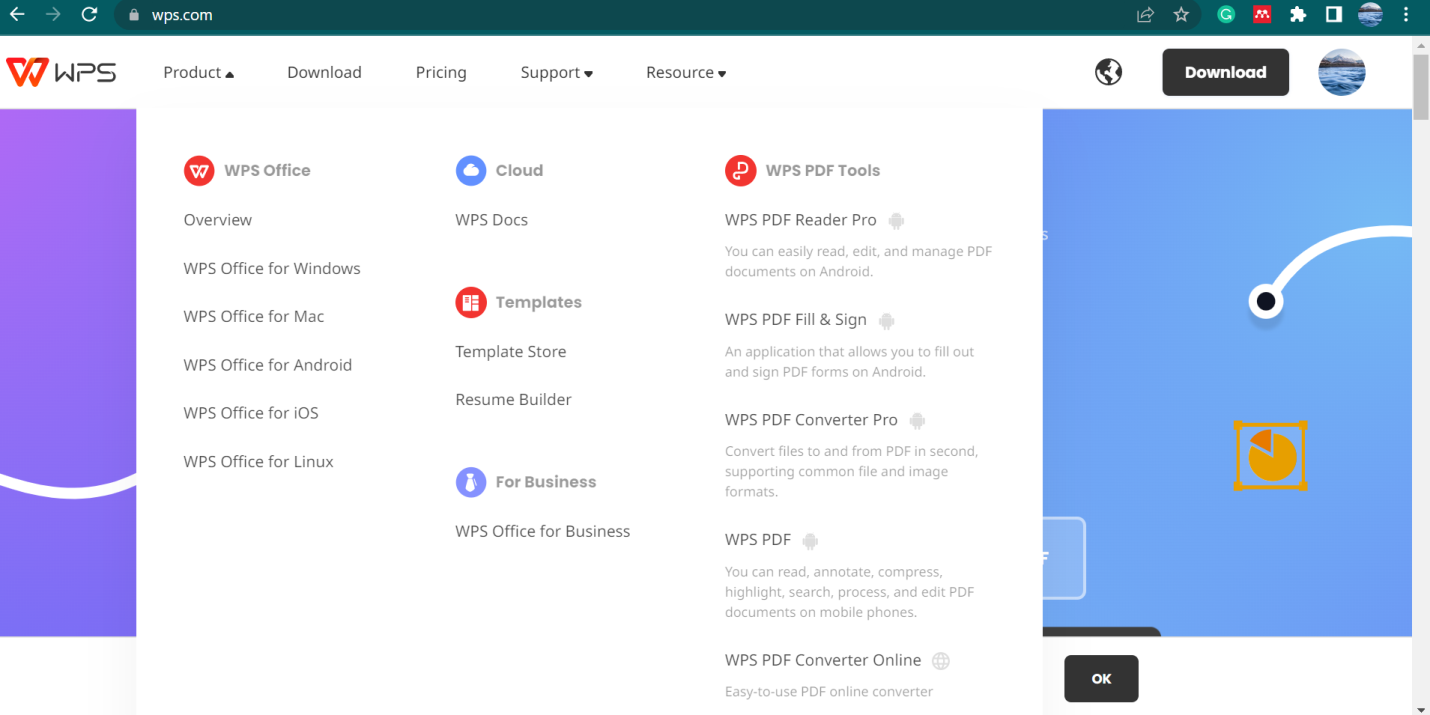Click the WPS Office red logo icon
1430x715 pixels.
(199, 171)
